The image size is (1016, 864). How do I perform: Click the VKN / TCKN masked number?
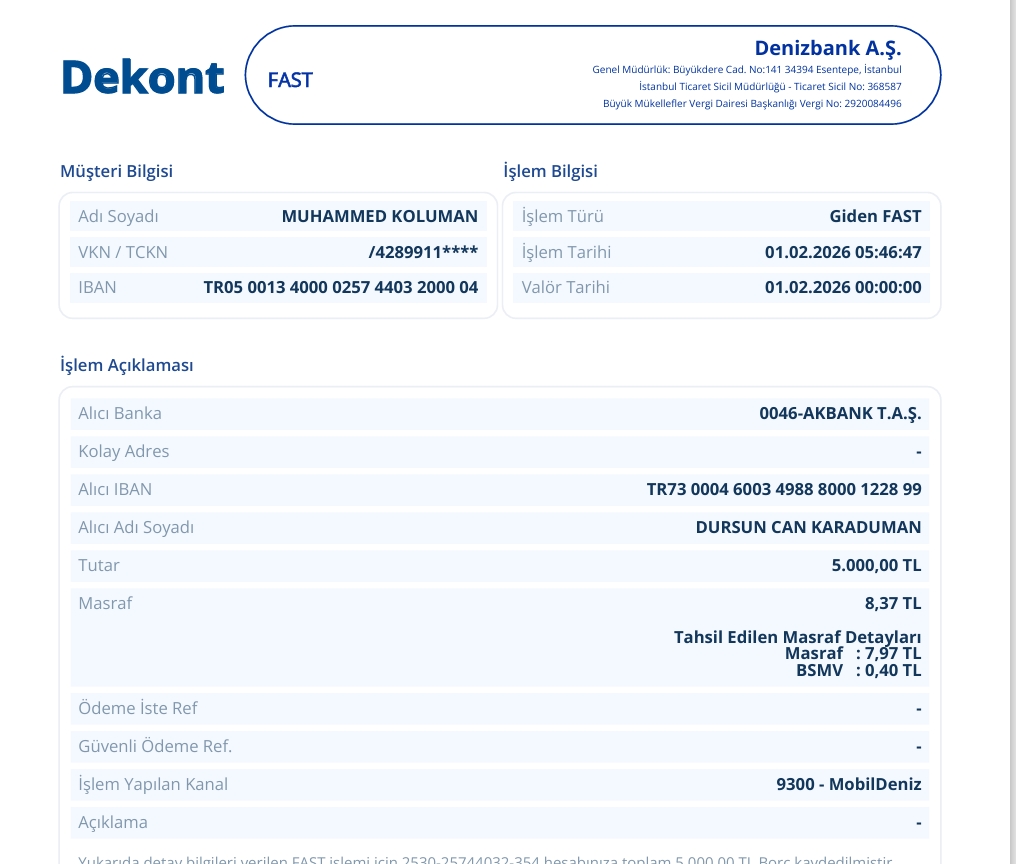click(x=423, y=252)
